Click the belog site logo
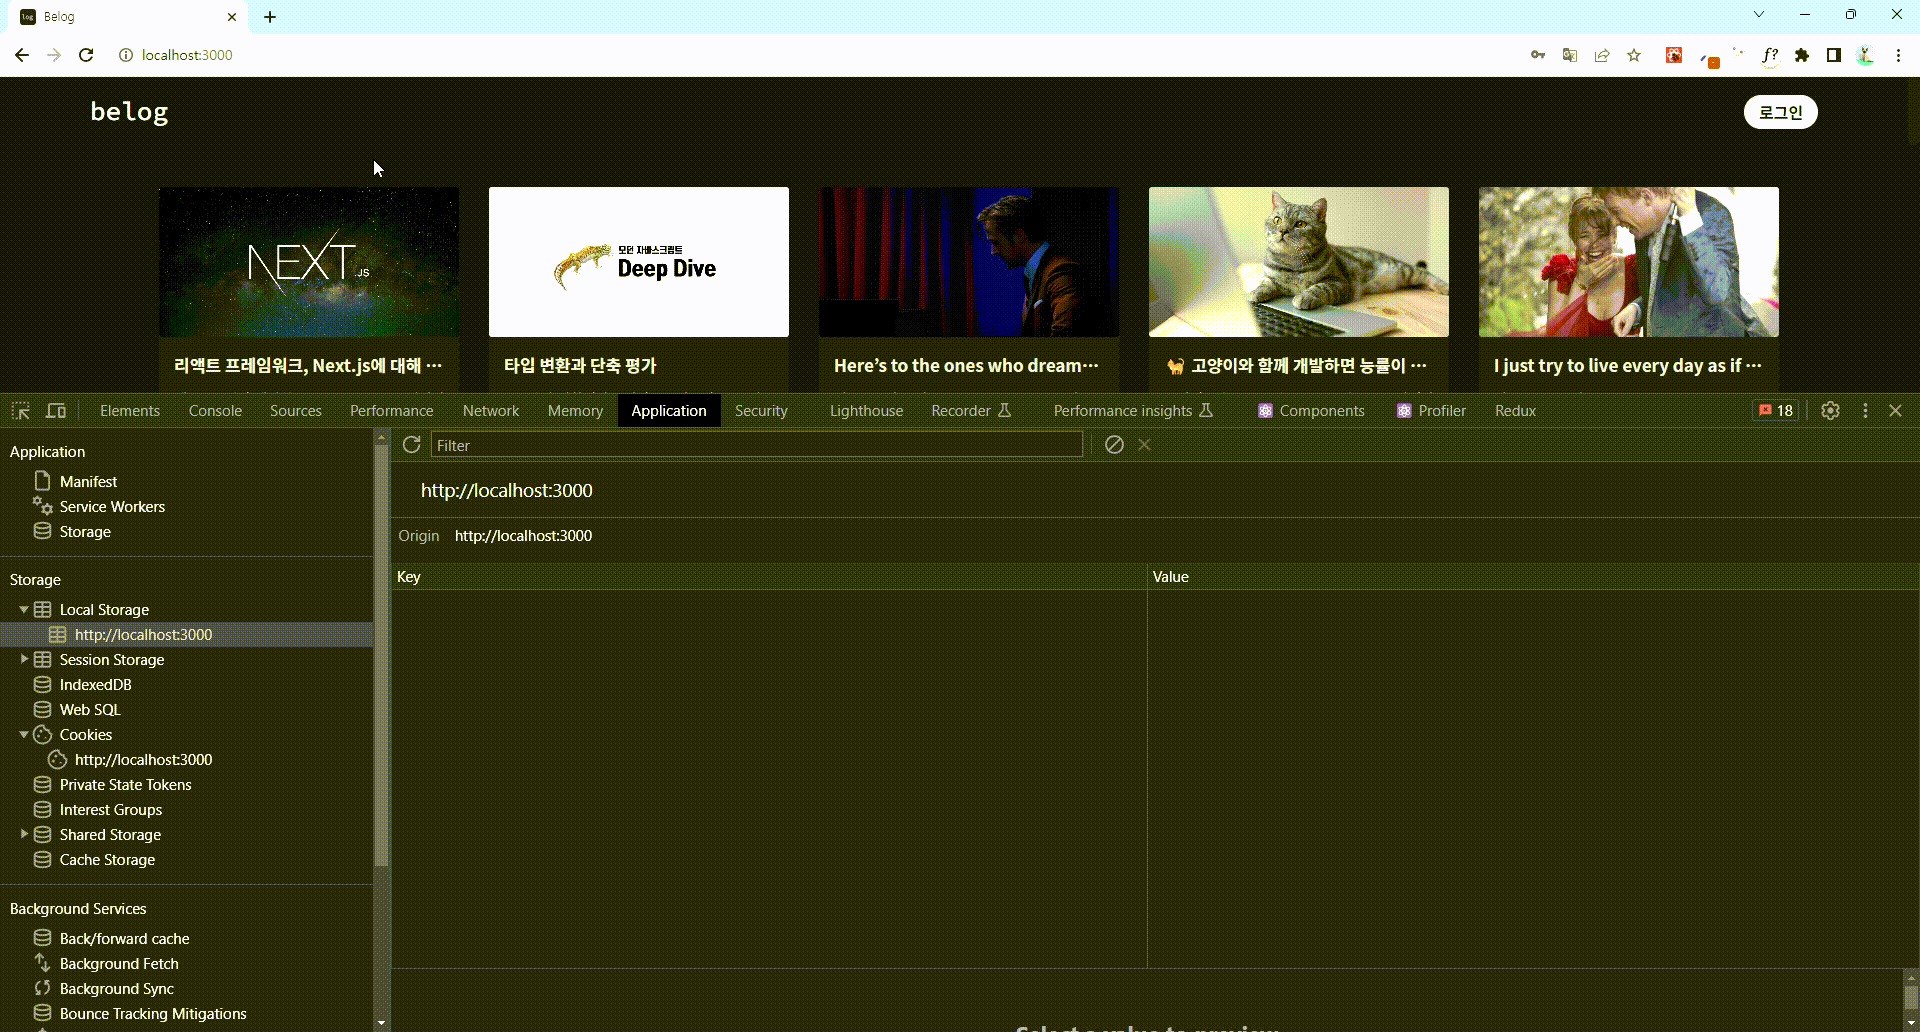 tap(129, 112)
